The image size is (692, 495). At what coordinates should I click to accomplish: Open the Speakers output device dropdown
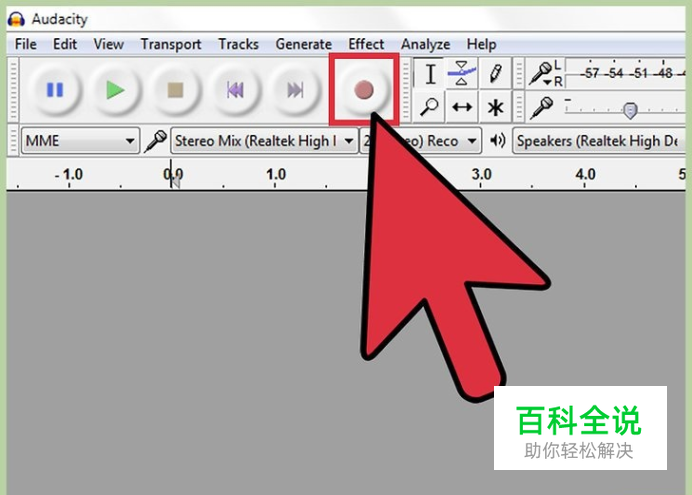pyautogui.click(x=599, y=141)
